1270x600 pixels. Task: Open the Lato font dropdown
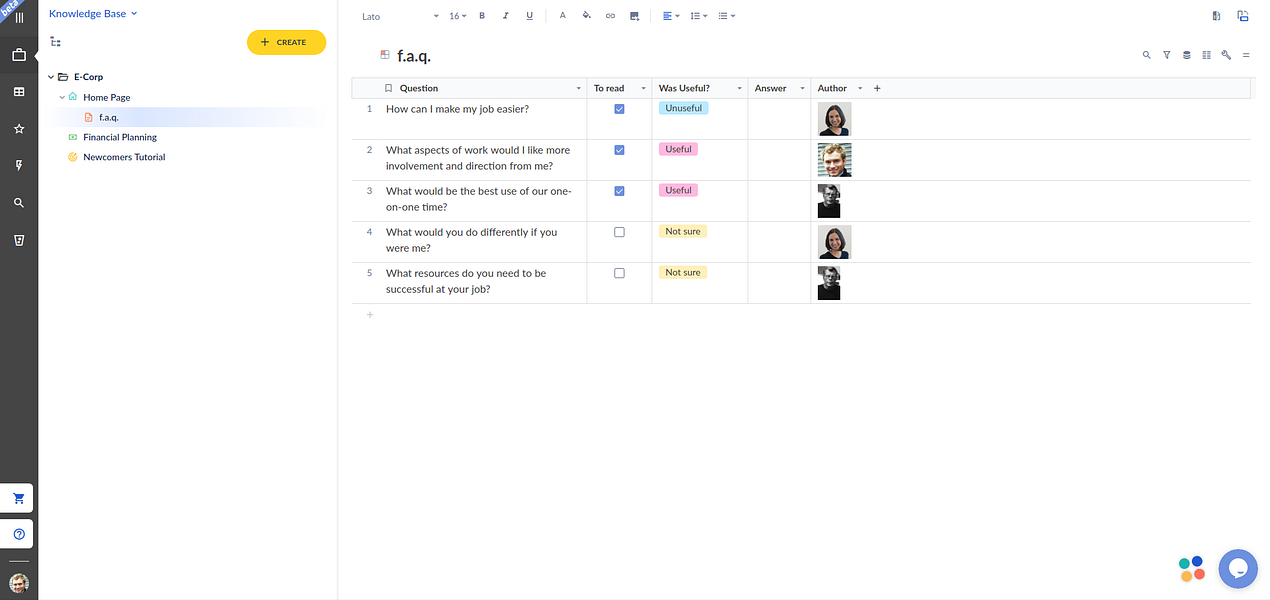pyautogui.click(x=400, y=16)
